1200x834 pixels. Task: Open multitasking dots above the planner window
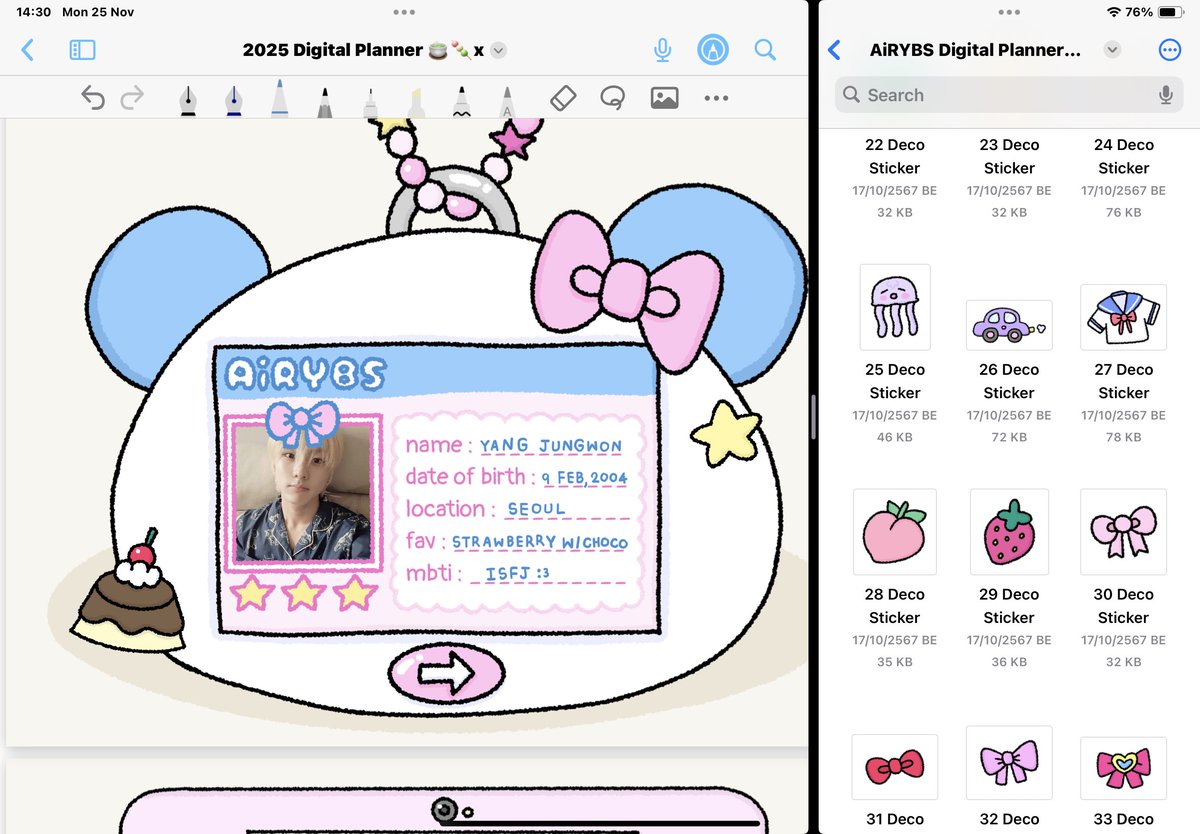[404, 12]
